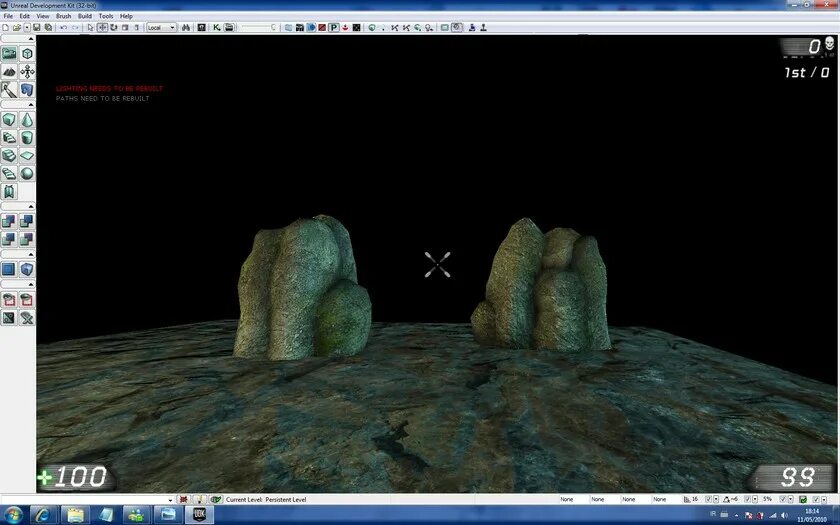Viewport: 840px width, 525px height.
Task: Open rotation grid size dropdown arrow
Action: [x=754, y=499]
